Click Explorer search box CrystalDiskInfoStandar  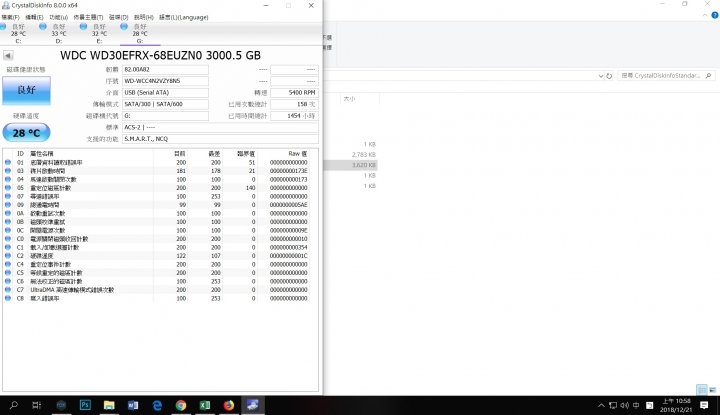coord(666,75)
